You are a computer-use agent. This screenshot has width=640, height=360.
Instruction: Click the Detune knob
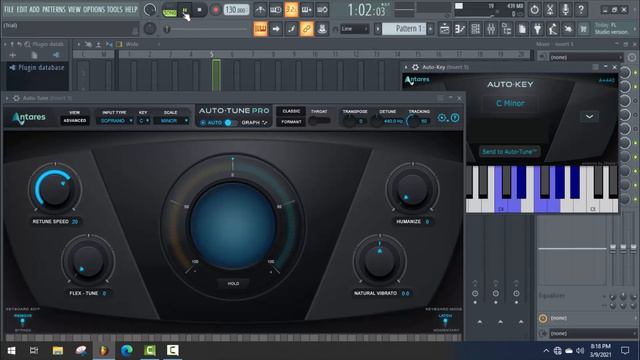(x=376, y=121)
